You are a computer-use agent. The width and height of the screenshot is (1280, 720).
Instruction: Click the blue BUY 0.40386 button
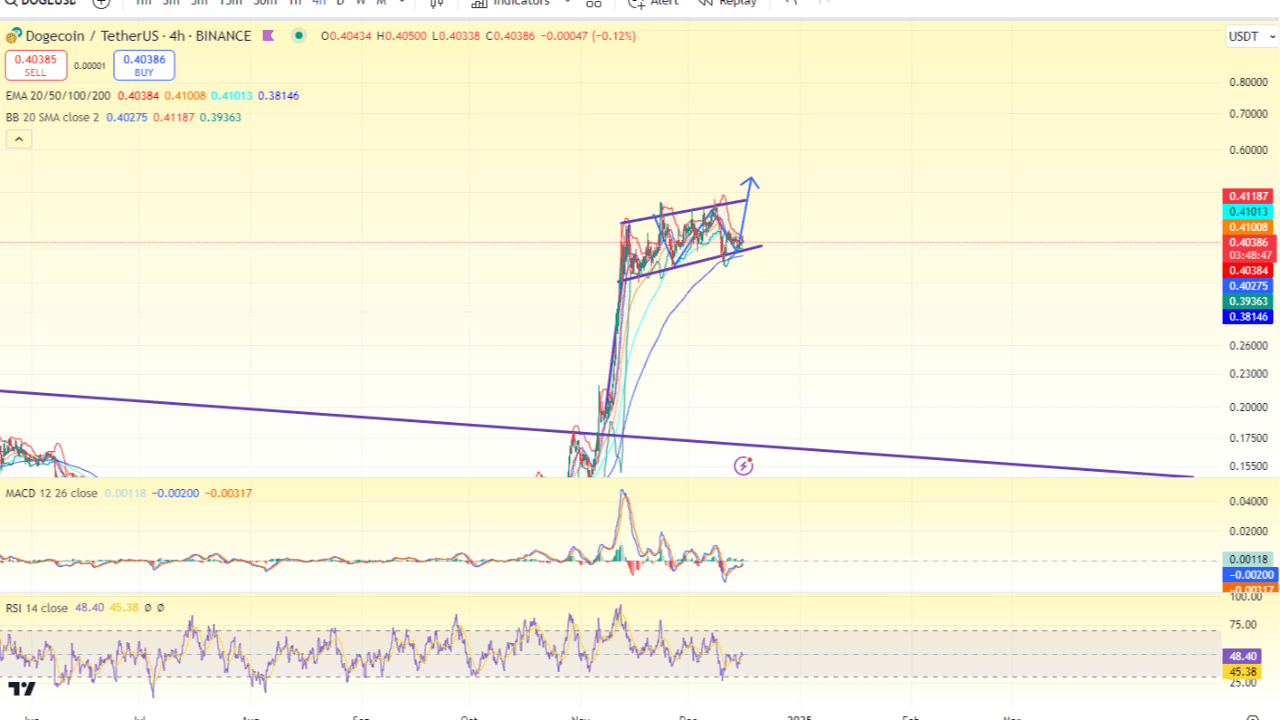(144, 65)
